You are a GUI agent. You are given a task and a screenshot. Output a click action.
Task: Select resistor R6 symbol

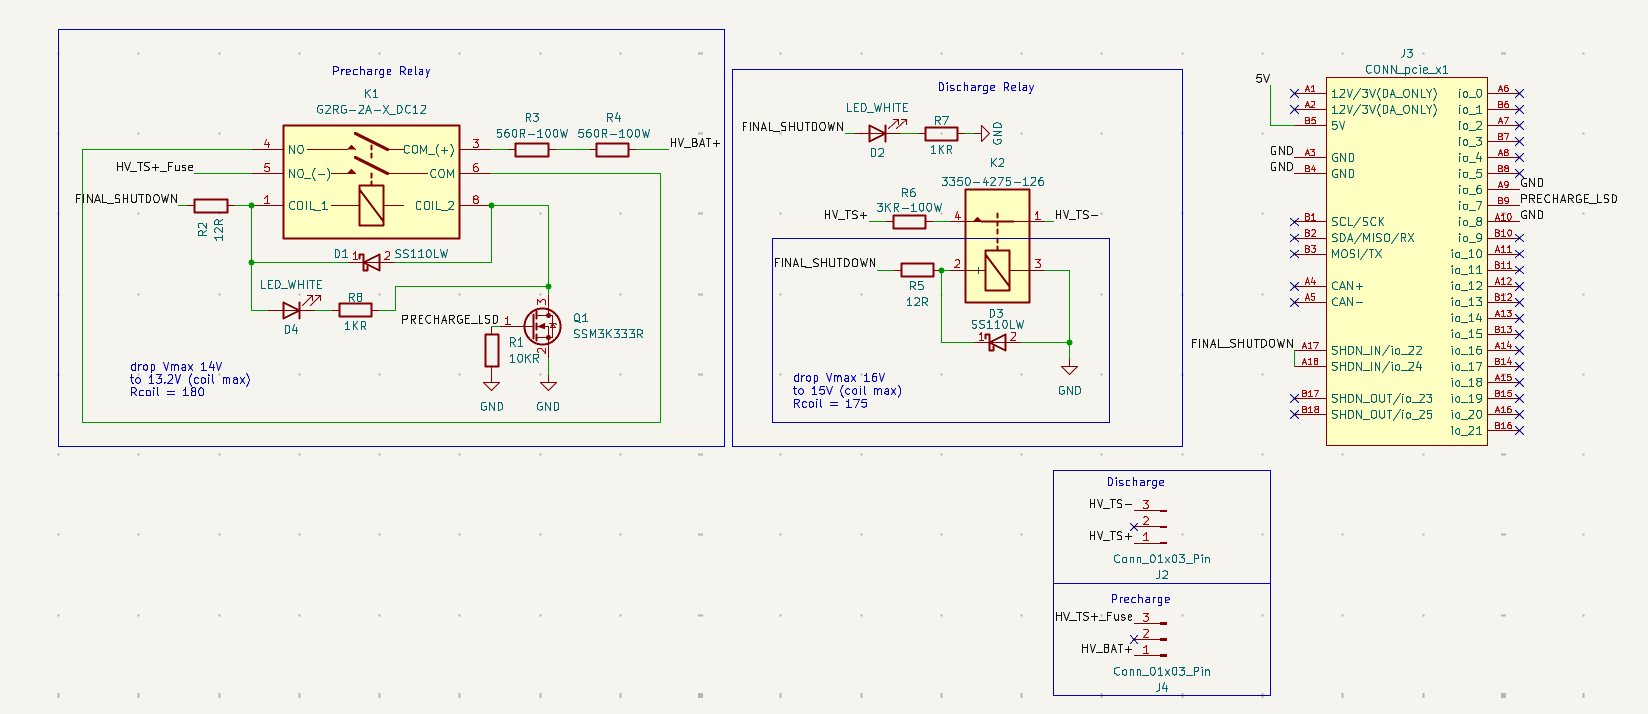pyautogui.click(x=909, y=221)
